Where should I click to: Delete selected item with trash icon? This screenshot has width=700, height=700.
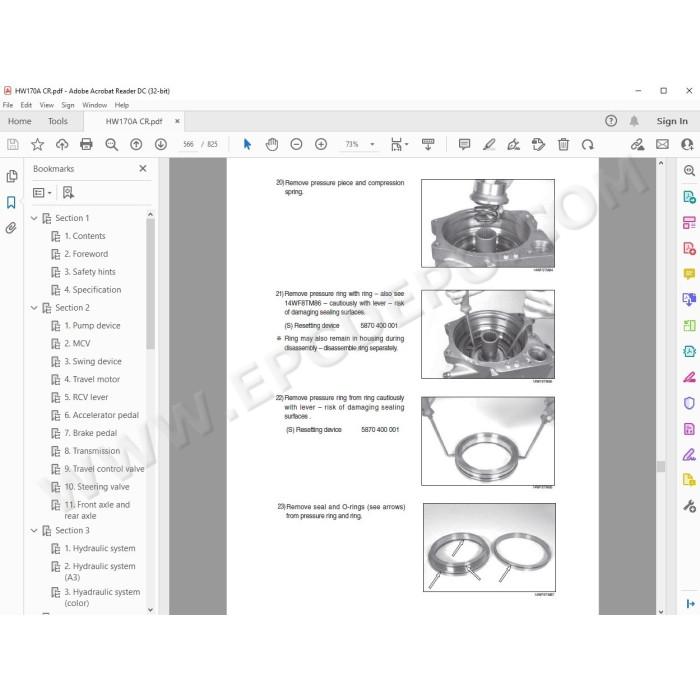click(x=563, y=144)
